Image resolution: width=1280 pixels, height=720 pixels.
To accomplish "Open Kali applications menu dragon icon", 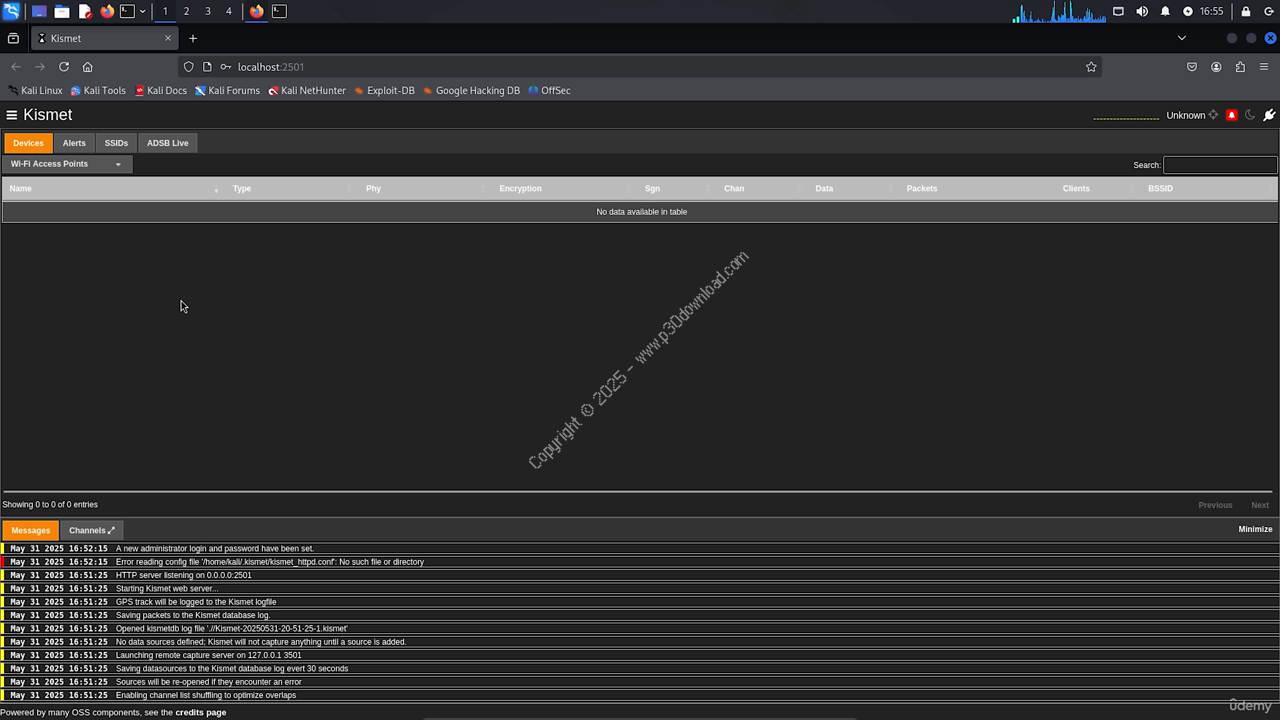I will (x=11, y=11).
